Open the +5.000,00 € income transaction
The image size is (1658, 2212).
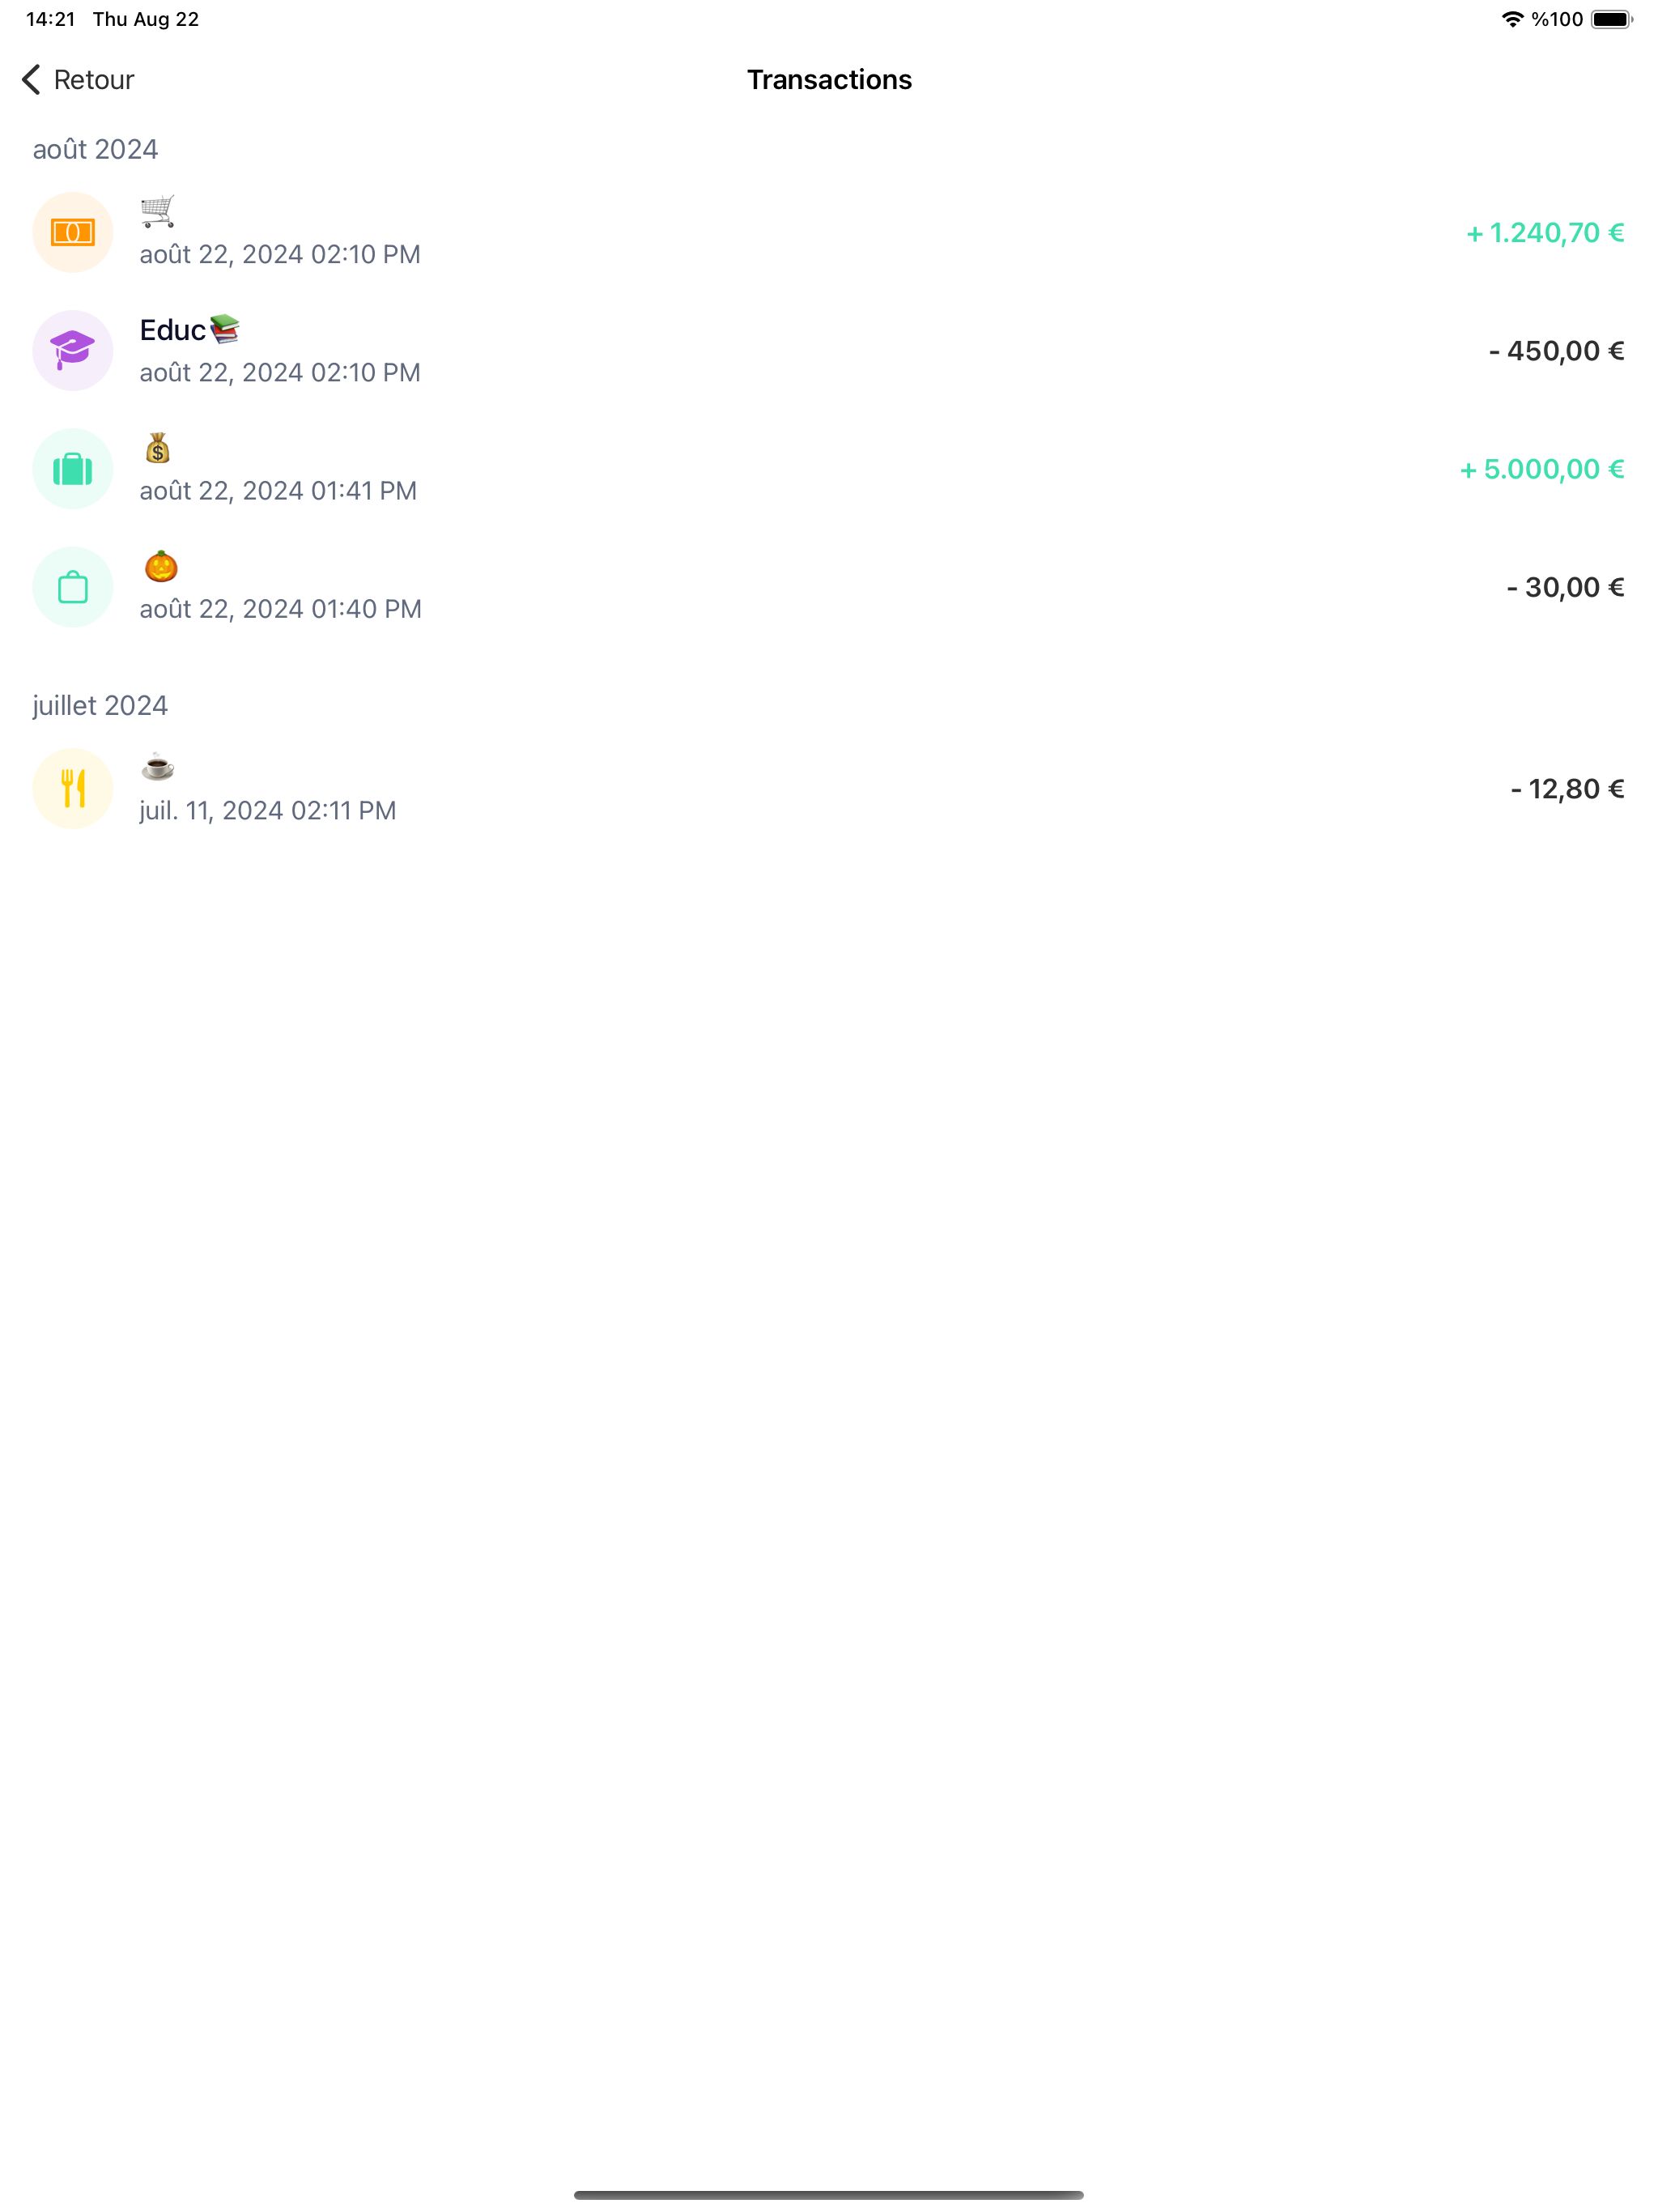coord(1541,469)
